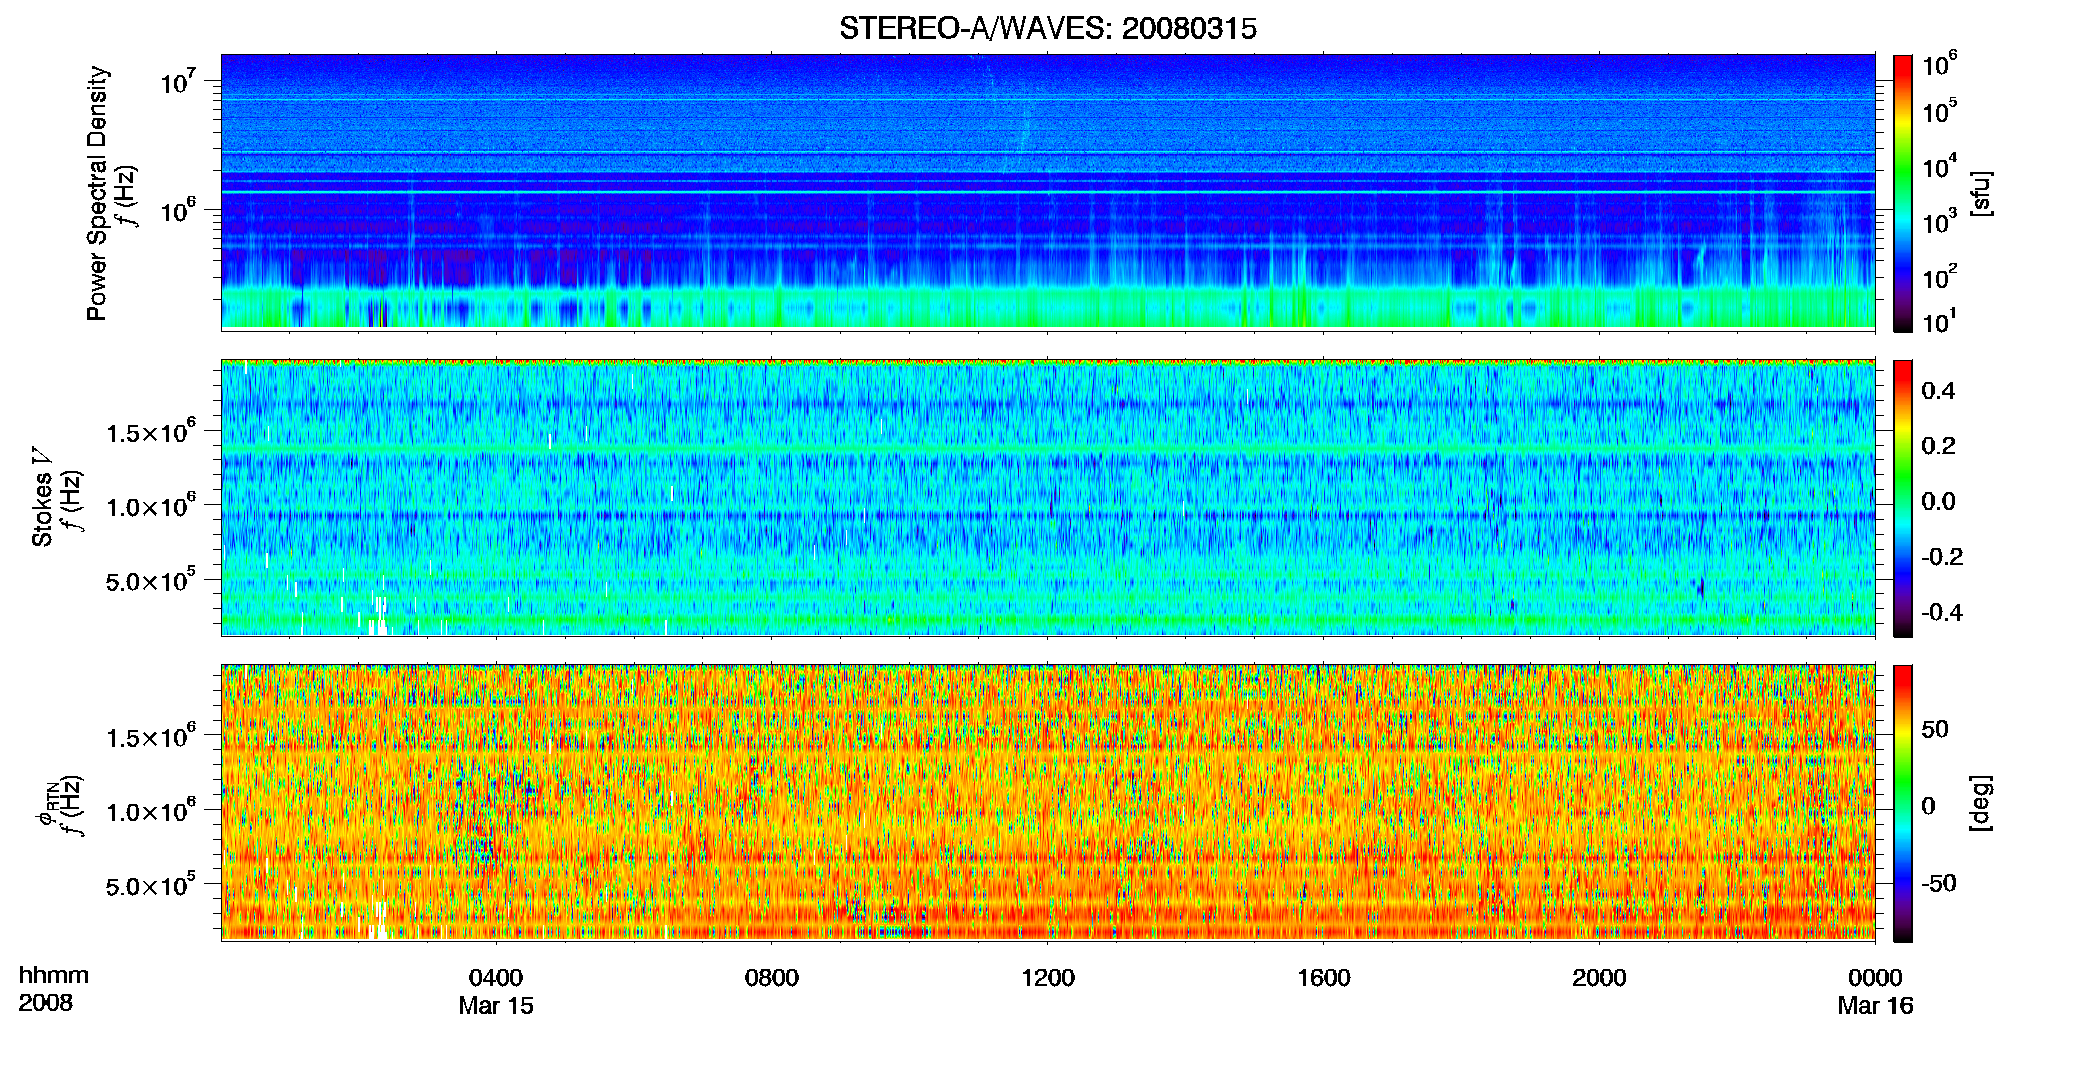Click the -50 degree colorbar value
Image resolution: width=2096 pixels, height=1080 pixels.
pos(1938,883)
